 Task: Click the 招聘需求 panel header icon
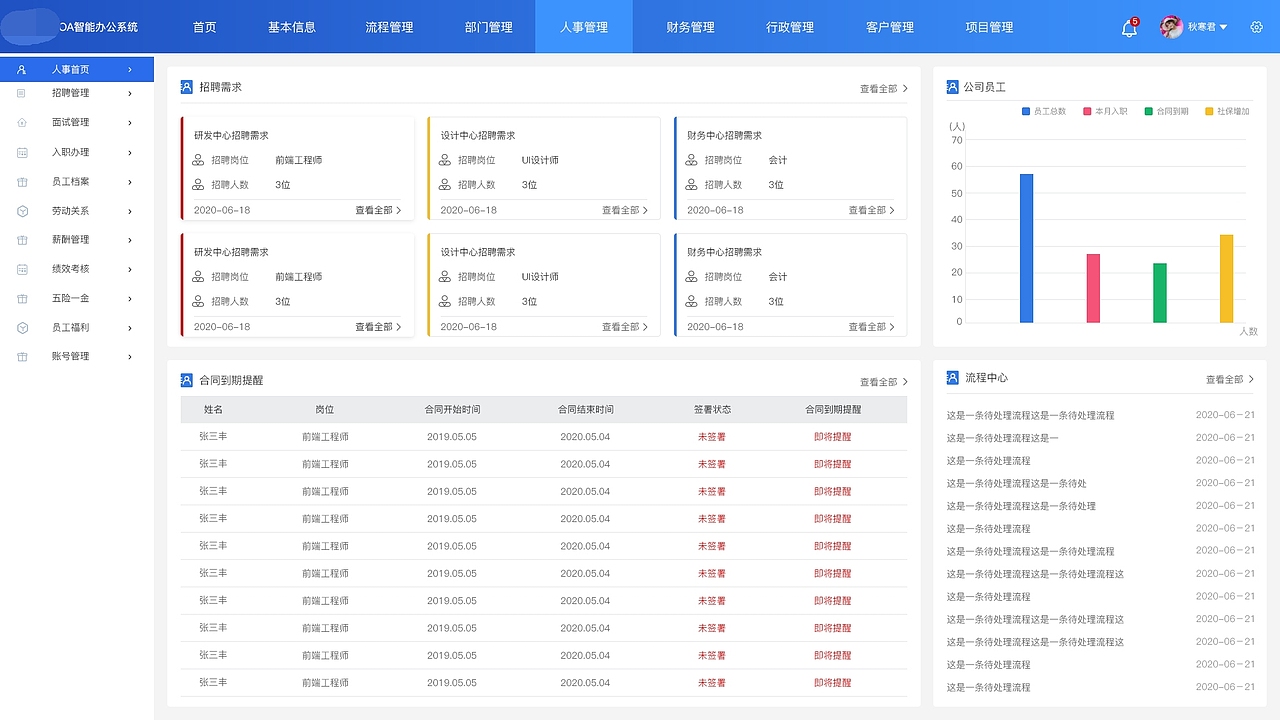click(186, 87)
